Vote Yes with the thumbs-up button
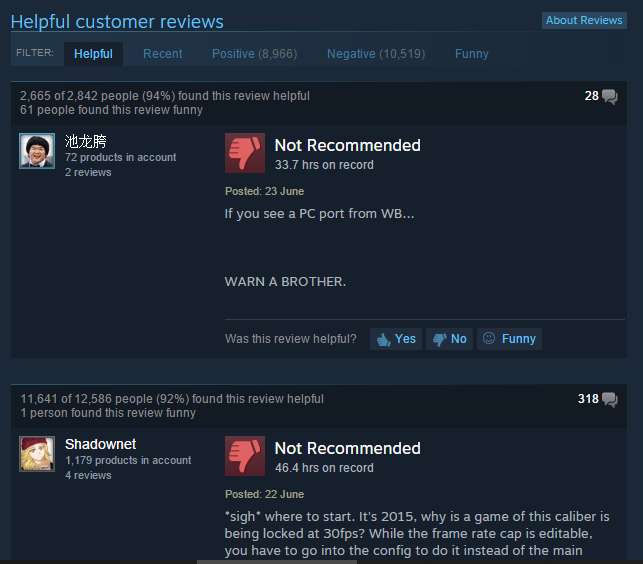 (396, 339)
